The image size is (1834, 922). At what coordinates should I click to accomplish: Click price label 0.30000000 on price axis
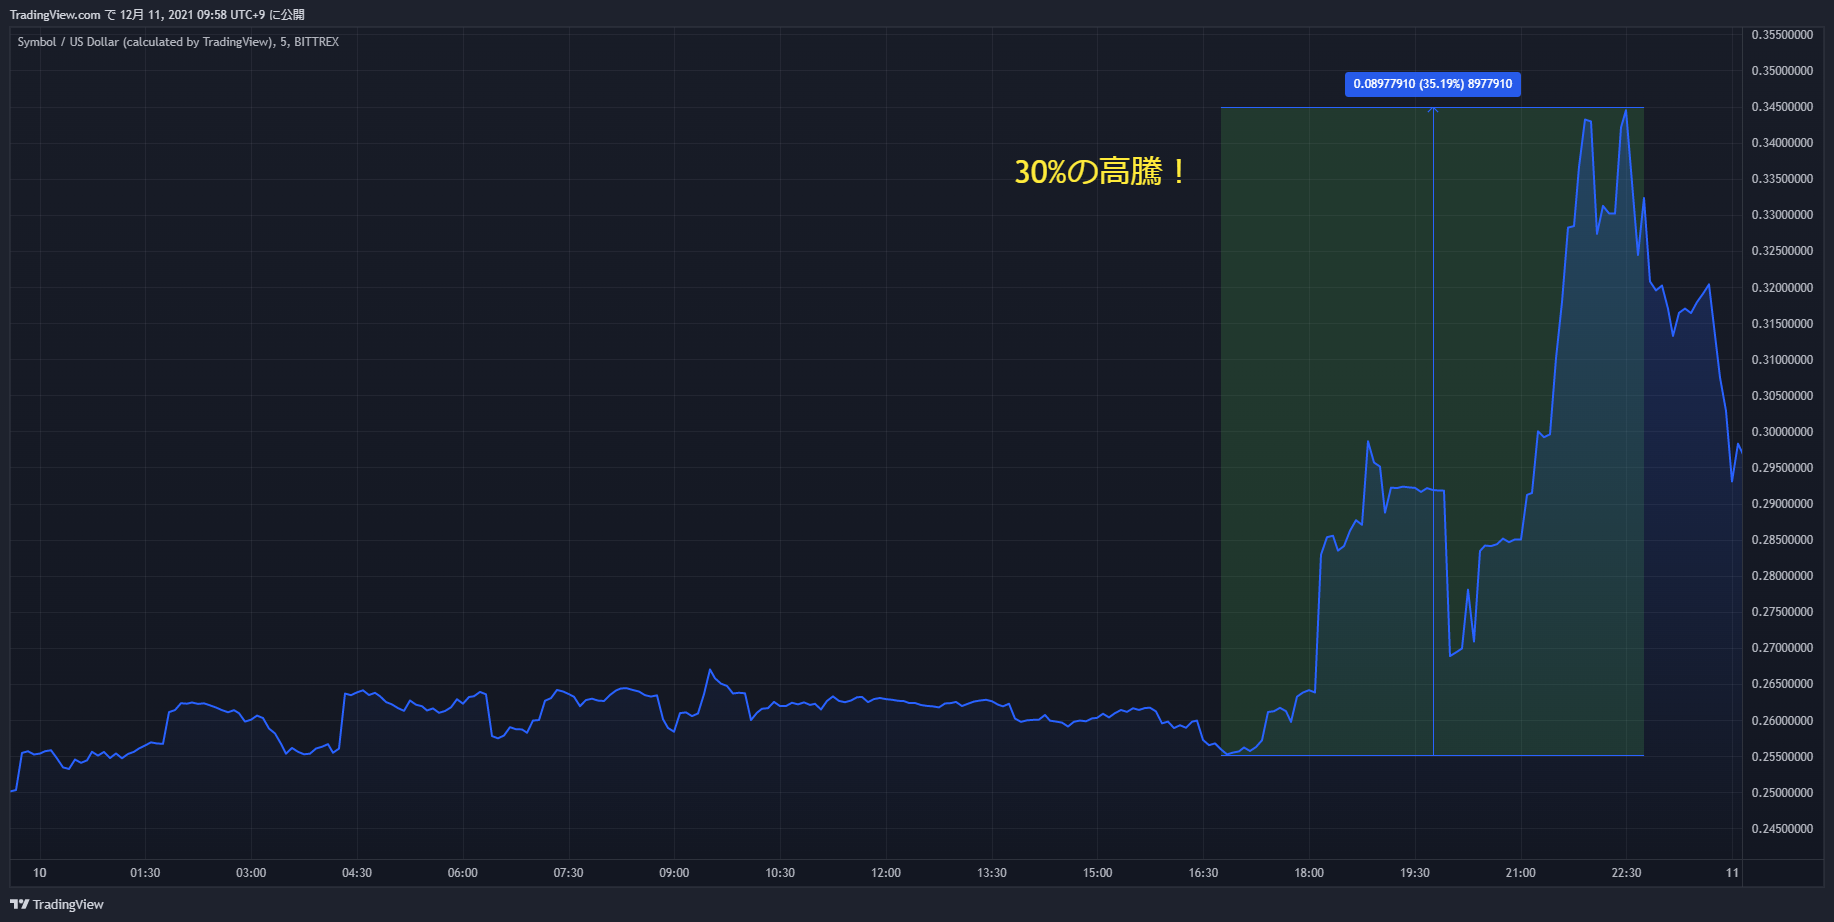pyautogui.click(x=1782, y=432)
